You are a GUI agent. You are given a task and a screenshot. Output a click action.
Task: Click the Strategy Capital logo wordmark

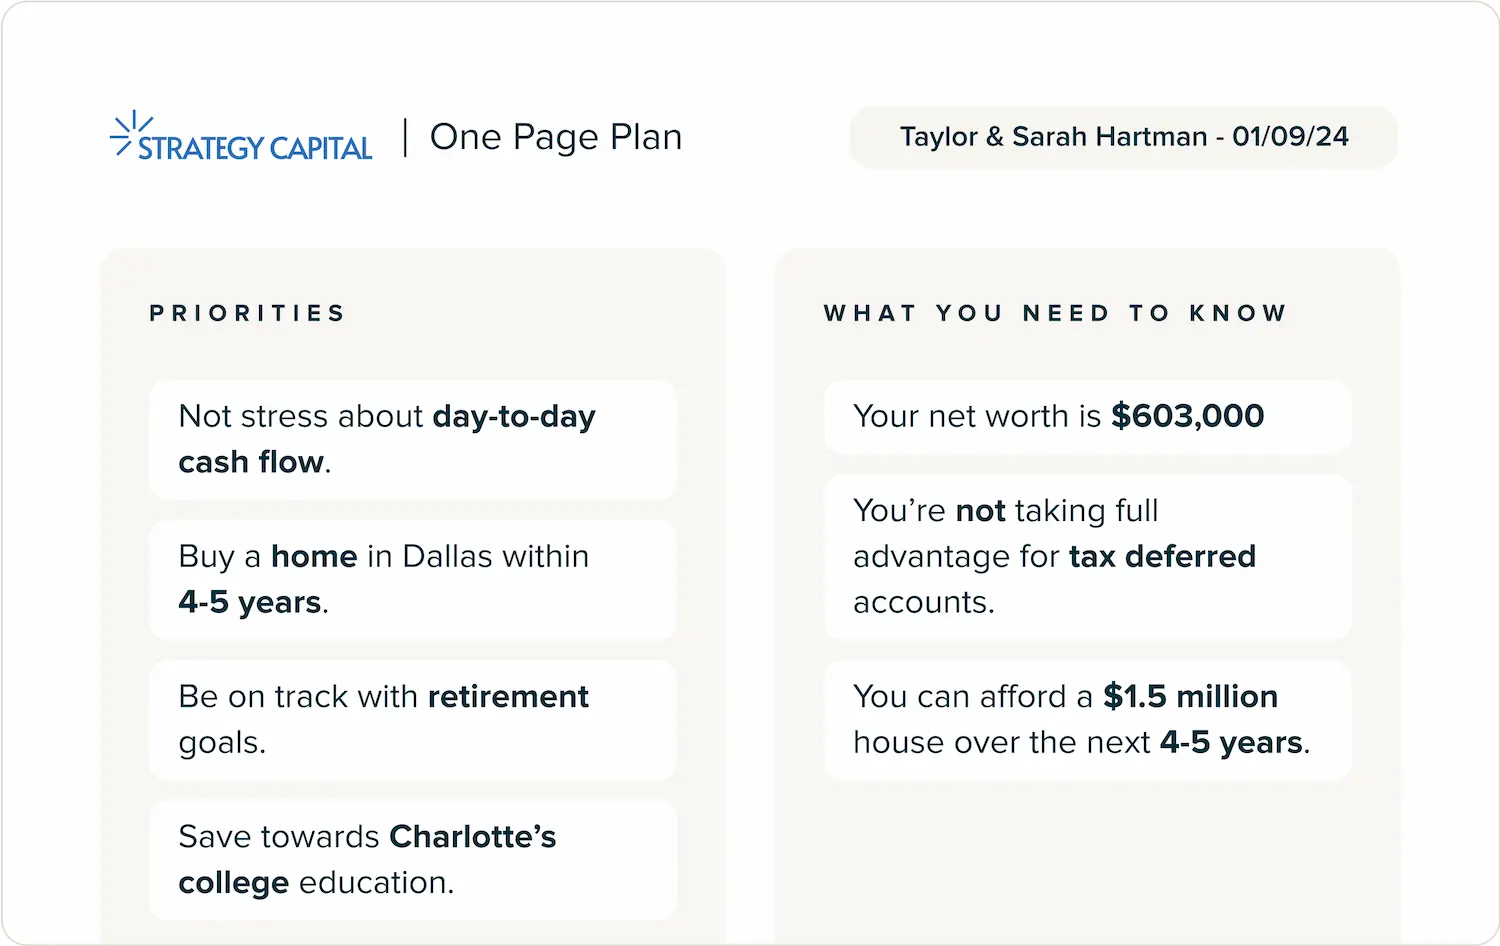[x=255, y=148]
